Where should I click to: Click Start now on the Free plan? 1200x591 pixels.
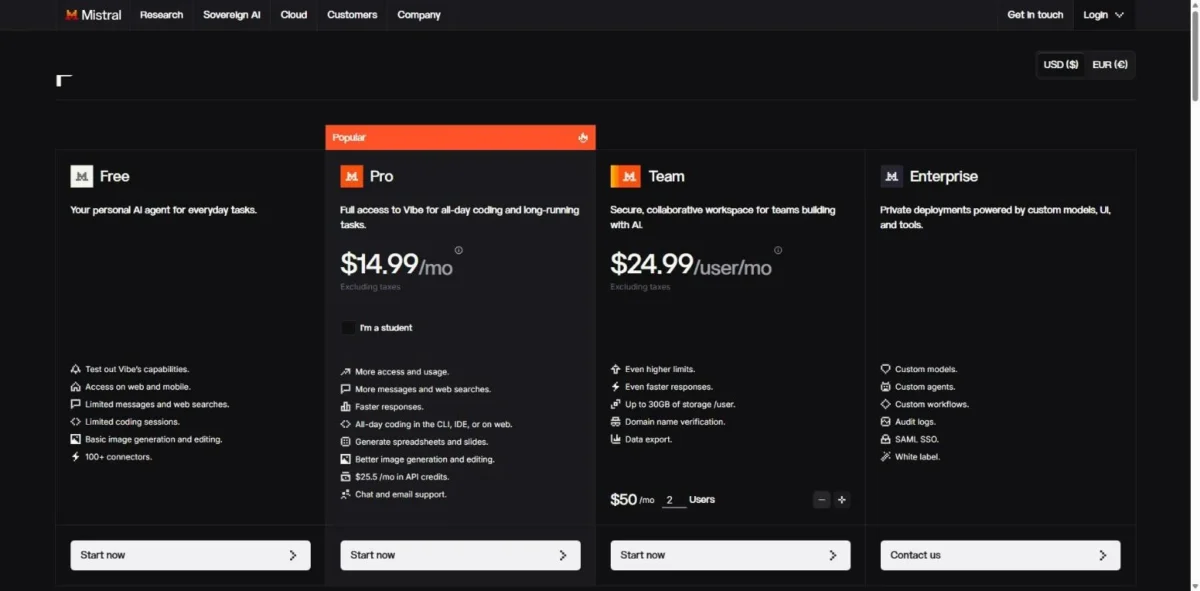(x=190, y=555)
